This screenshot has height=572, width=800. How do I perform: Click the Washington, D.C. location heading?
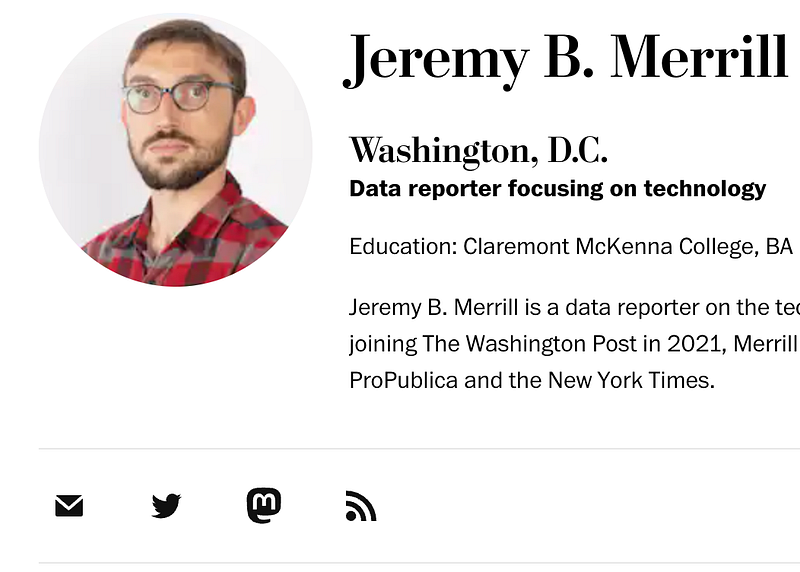(x=478, y=150)
